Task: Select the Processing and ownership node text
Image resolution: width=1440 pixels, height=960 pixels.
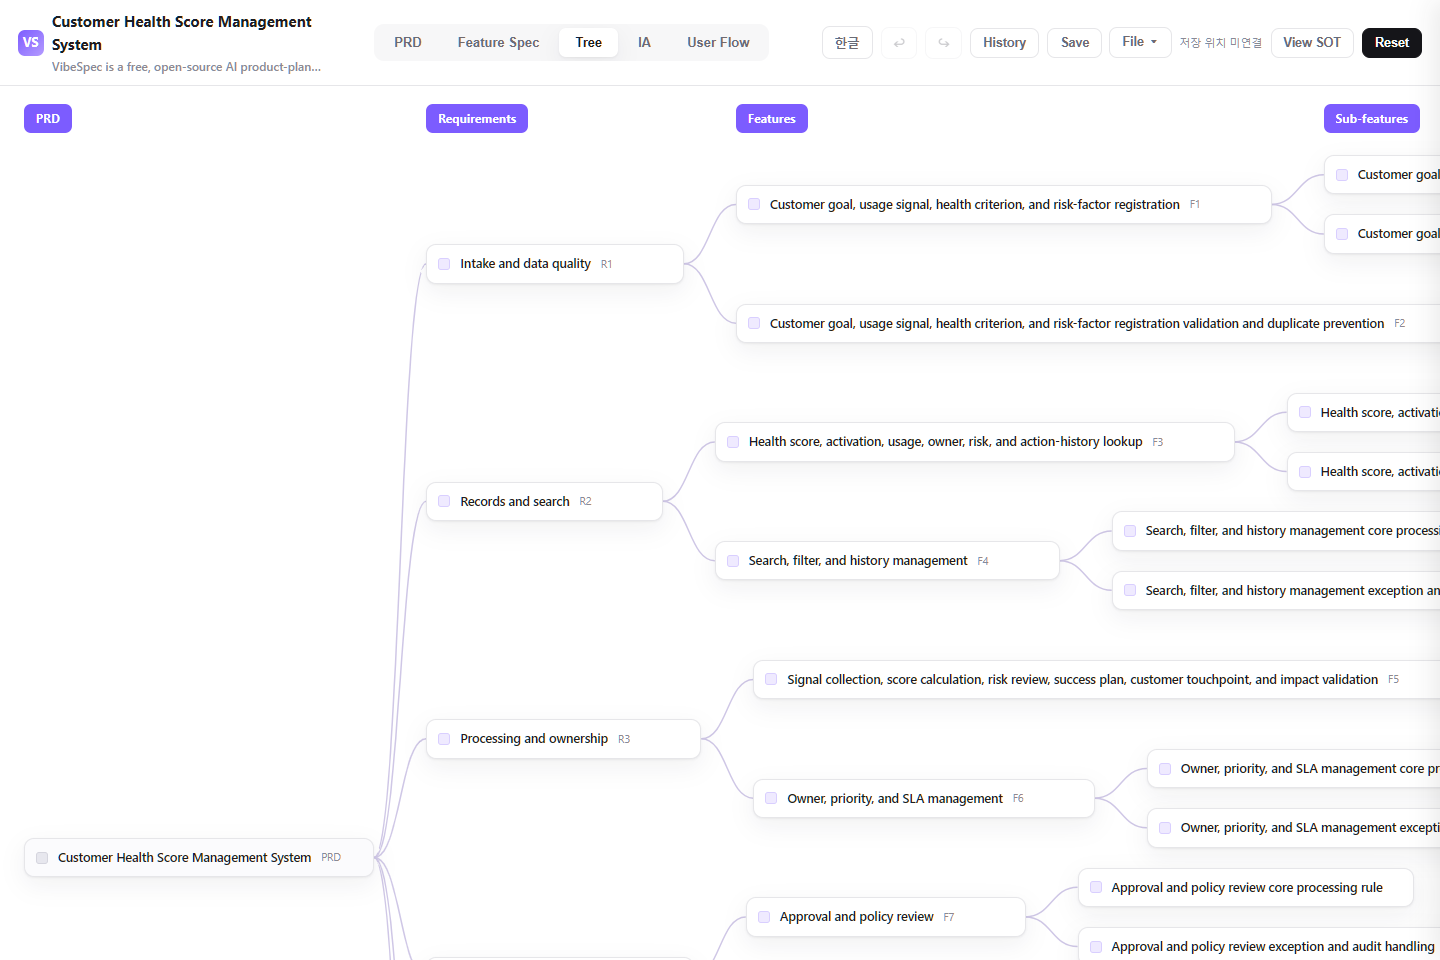Action: pos(534,739)
